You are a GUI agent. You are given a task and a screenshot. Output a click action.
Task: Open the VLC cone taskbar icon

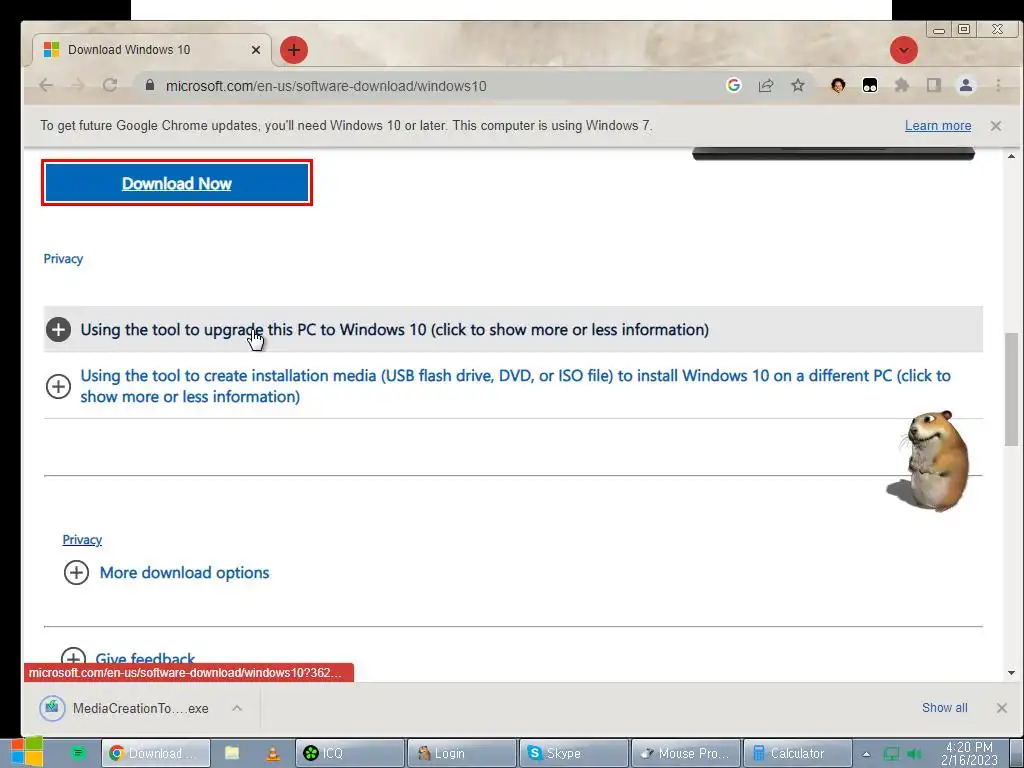click(x=273, y=753)
